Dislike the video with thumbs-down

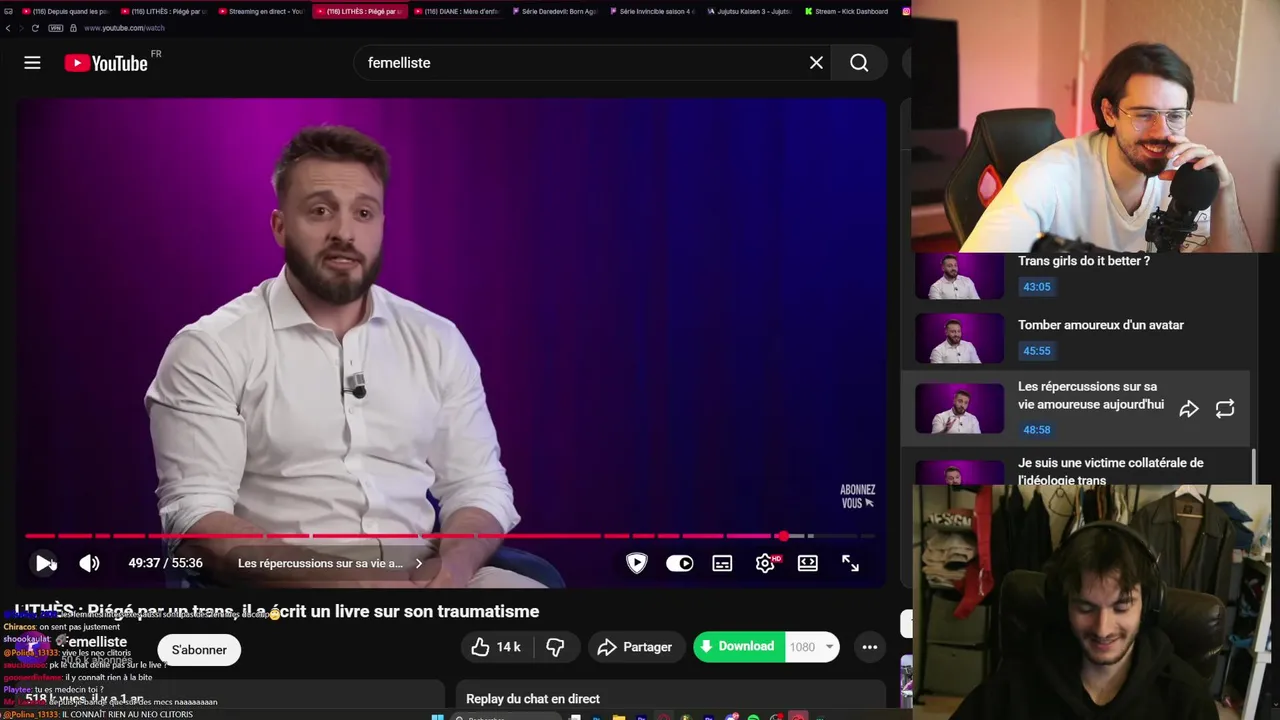point(556,647)
